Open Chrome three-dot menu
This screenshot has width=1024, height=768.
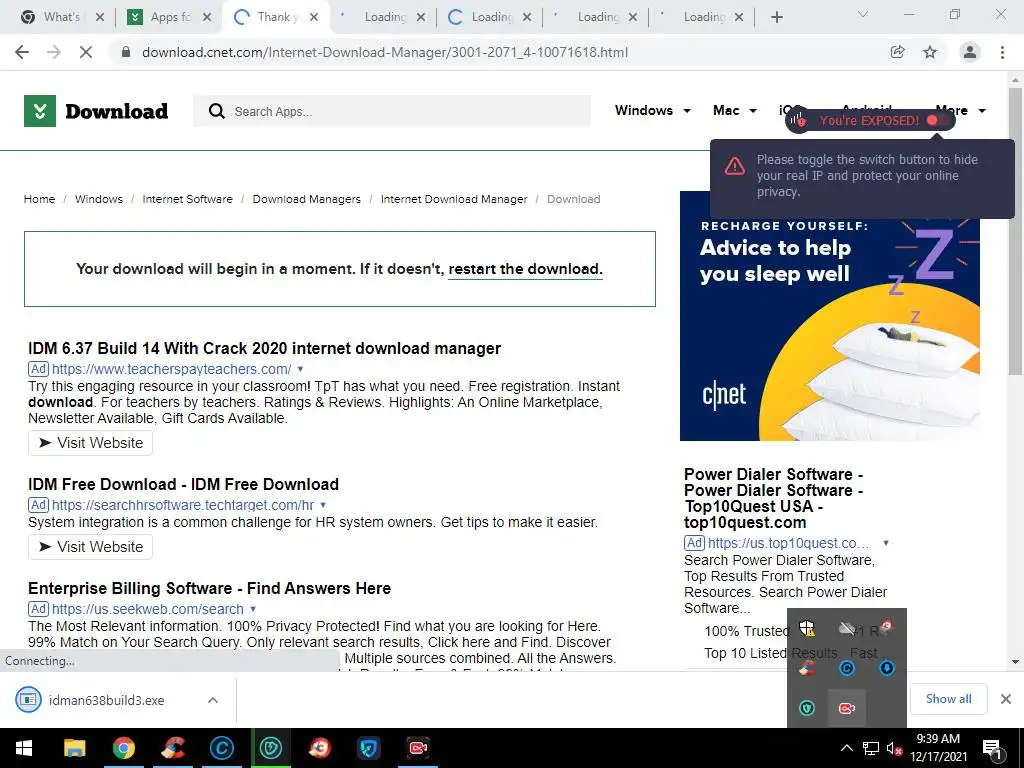pyautogui.click(x=1002, y=52)
